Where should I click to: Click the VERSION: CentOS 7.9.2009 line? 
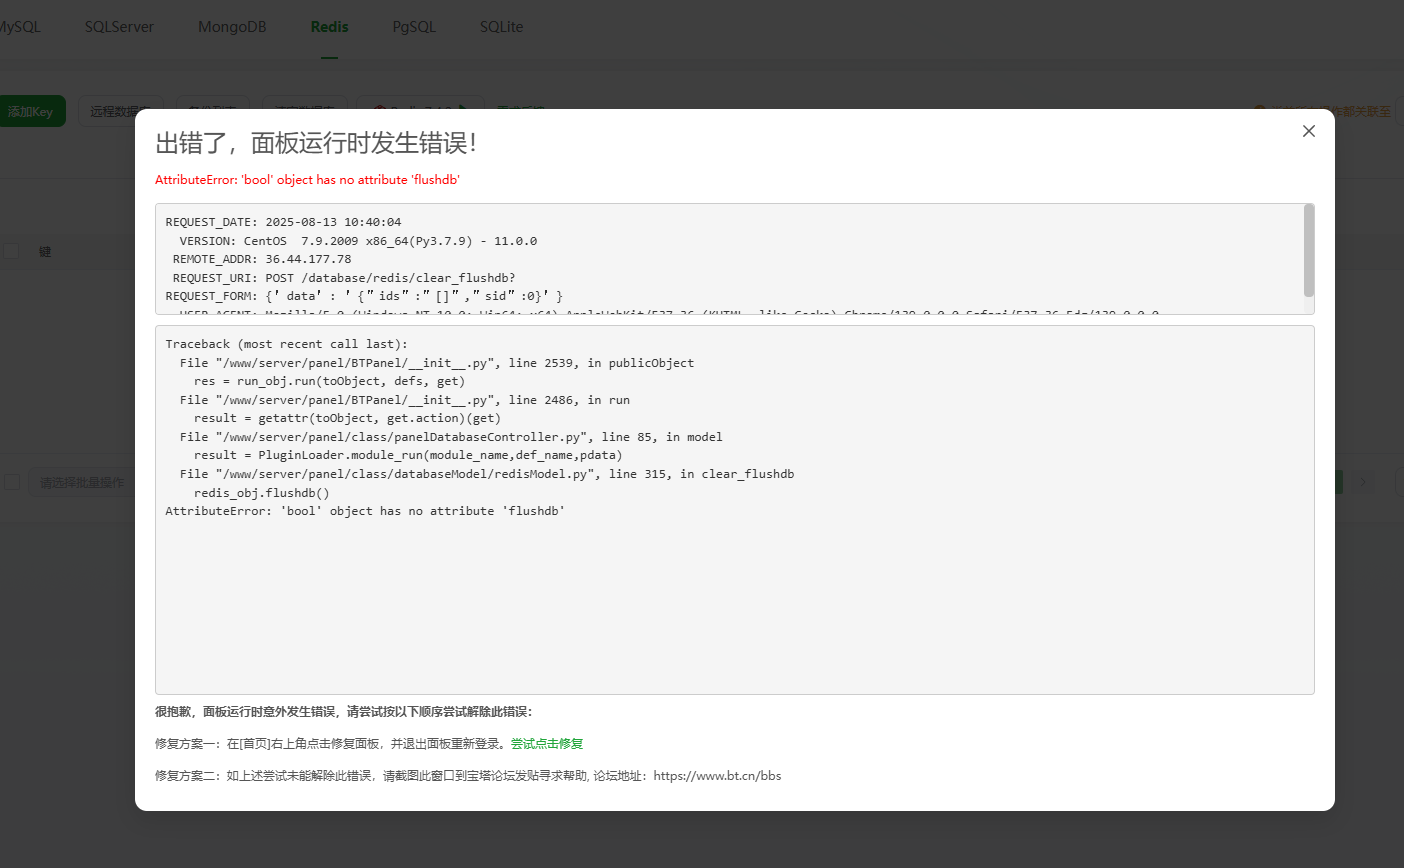[358, 241]
